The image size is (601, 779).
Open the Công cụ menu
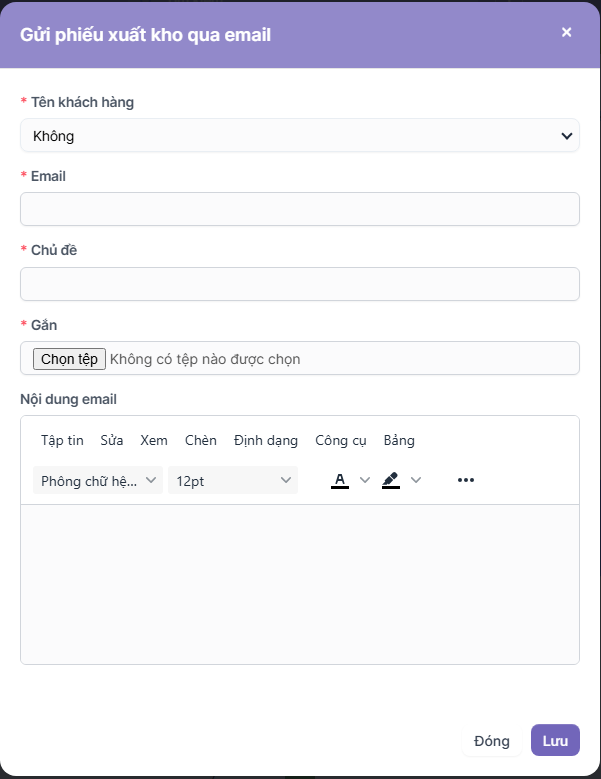tap(341, 440)
